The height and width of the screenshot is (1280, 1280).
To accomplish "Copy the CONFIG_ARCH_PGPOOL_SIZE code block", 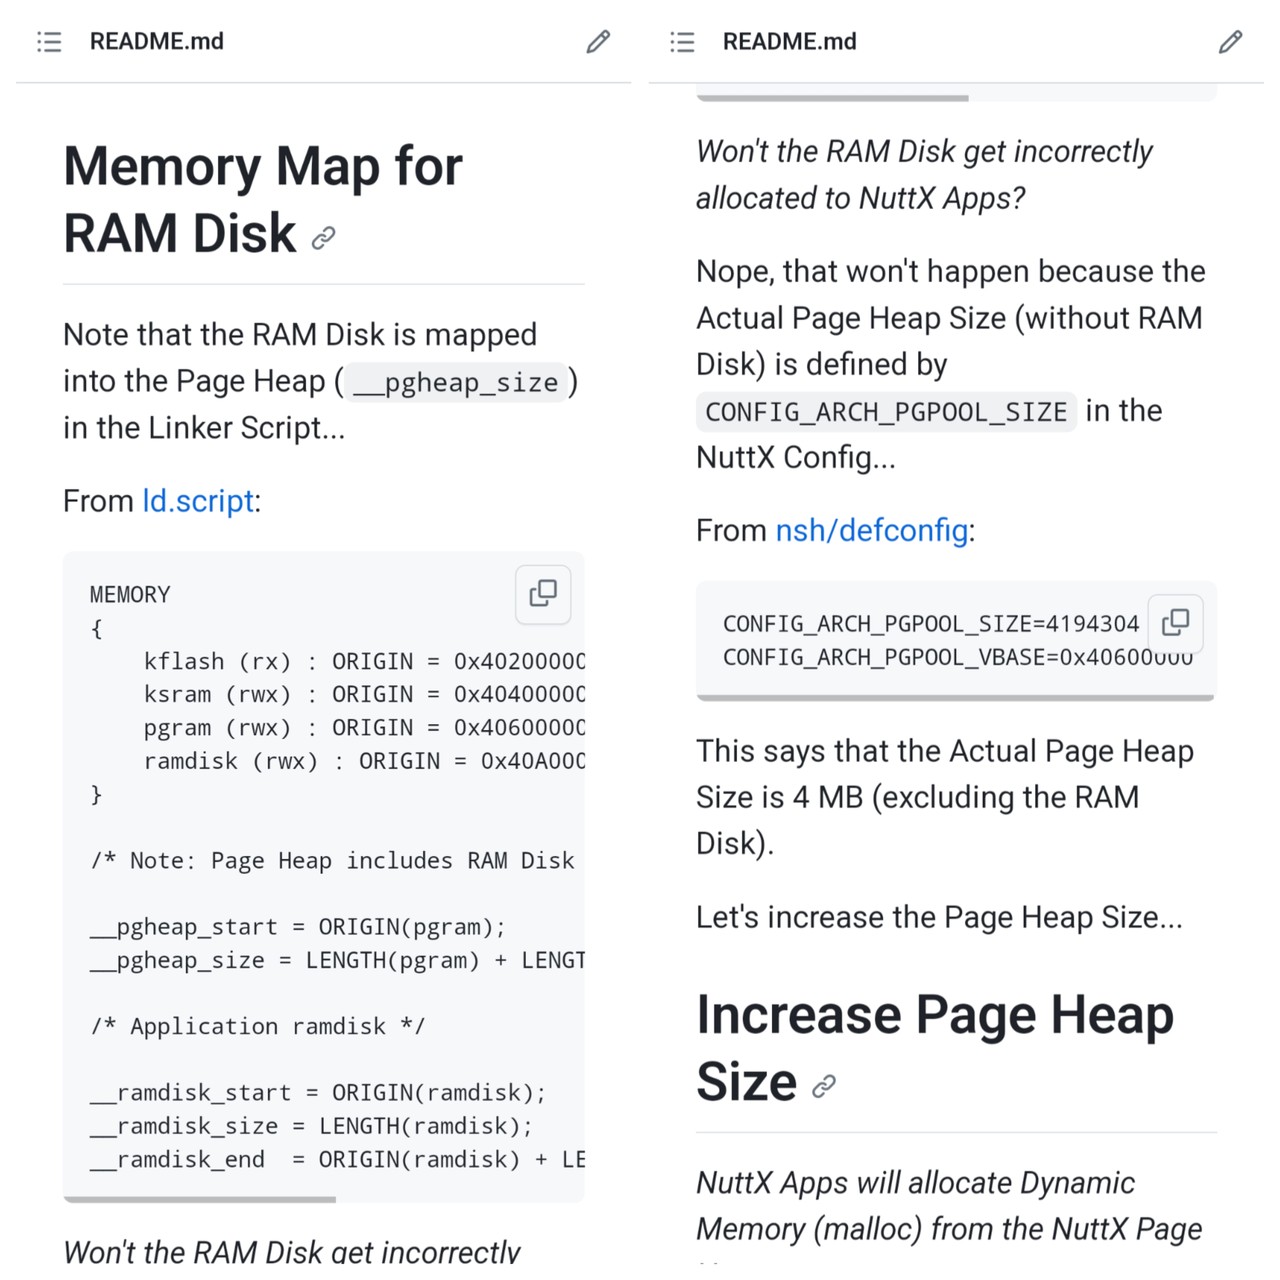I will tap(1175, 623).
